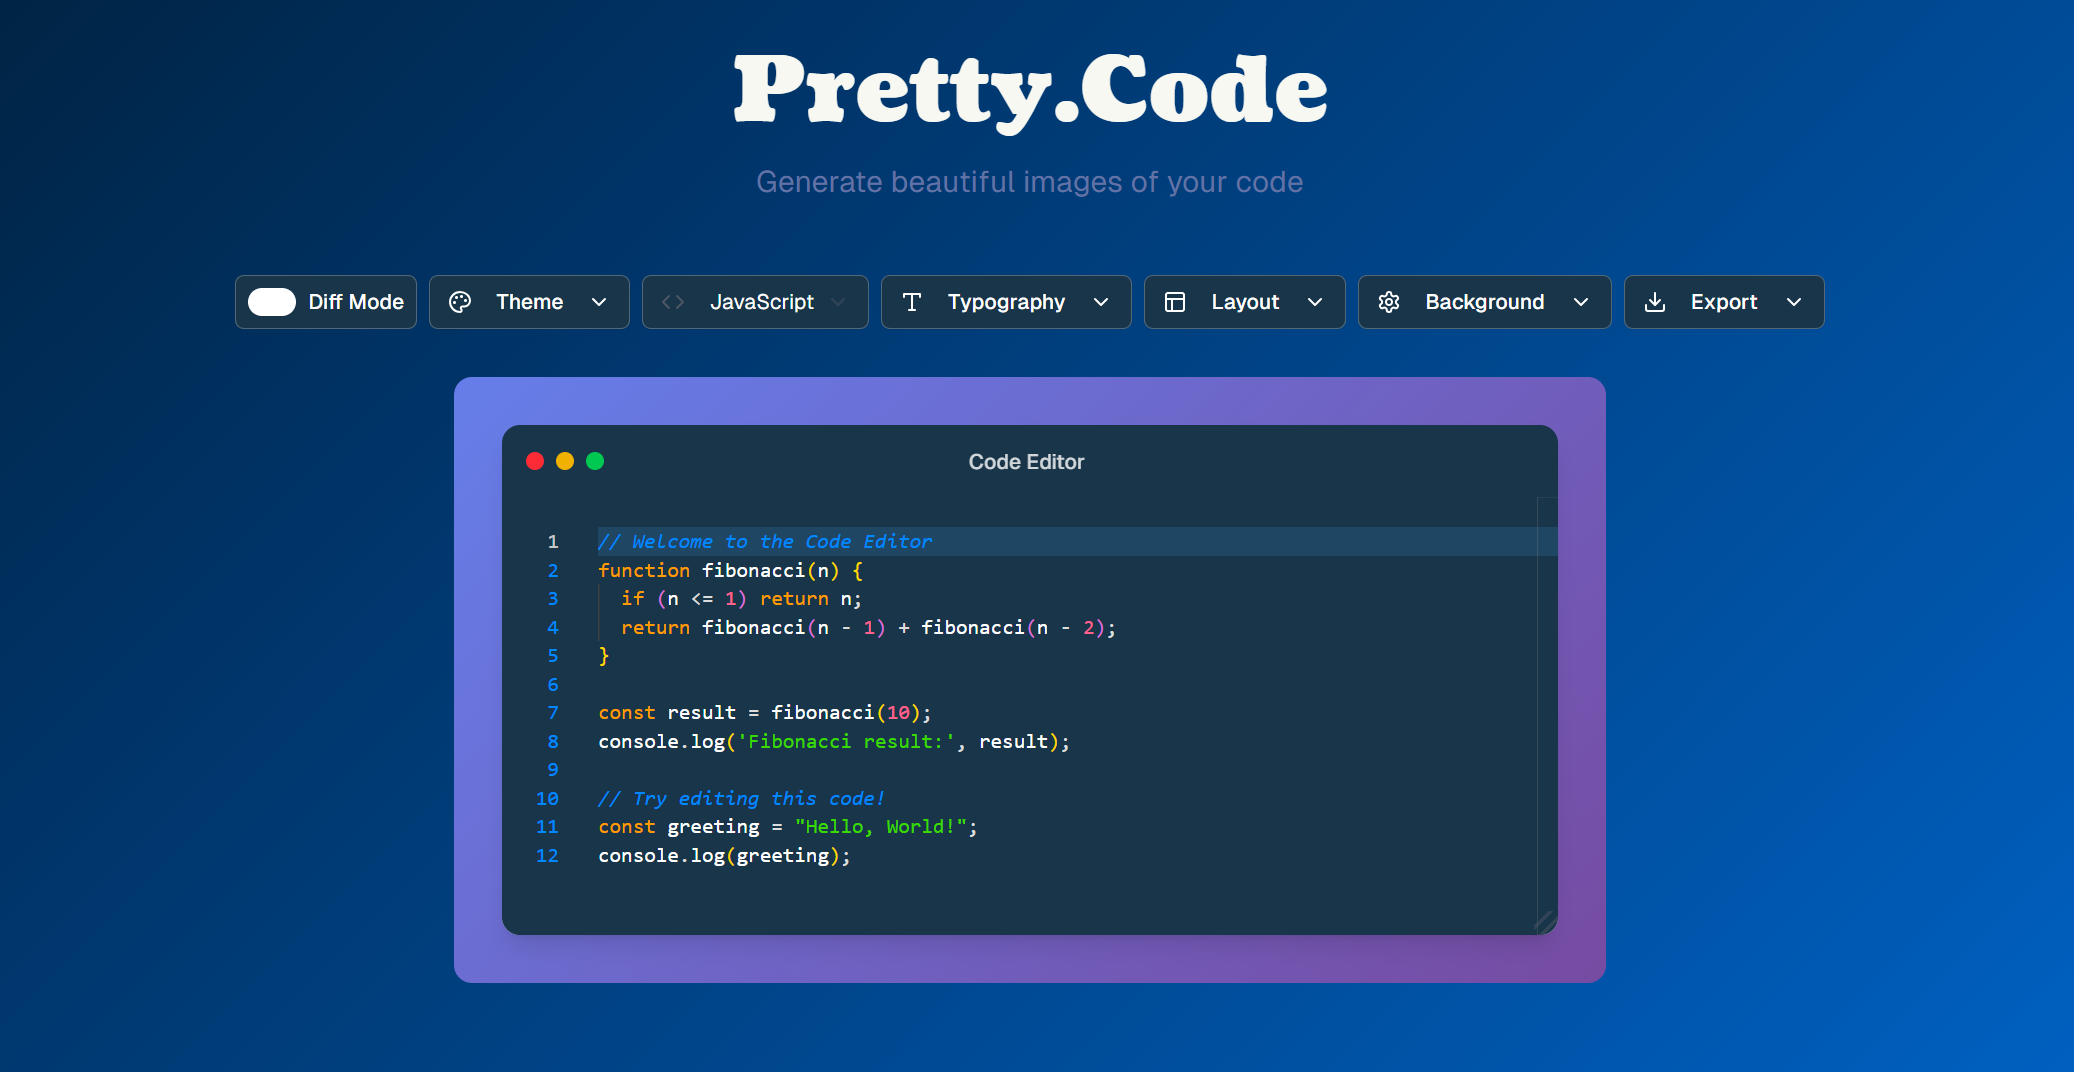Expand the Theme dropdown chevron

click(x=599, y=302)
